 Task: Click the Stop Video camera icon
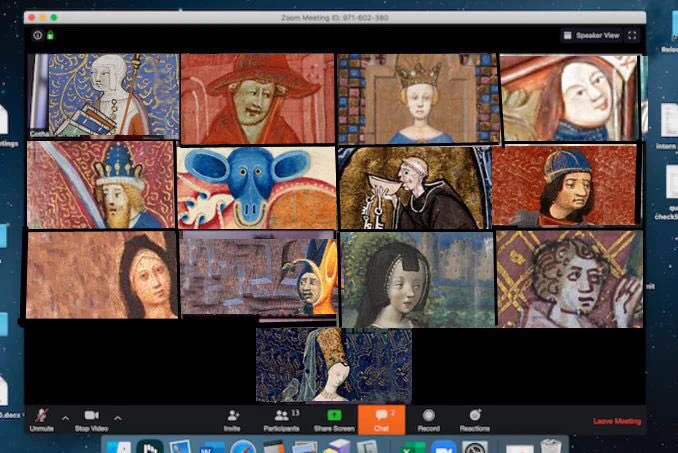click(91, 415)
